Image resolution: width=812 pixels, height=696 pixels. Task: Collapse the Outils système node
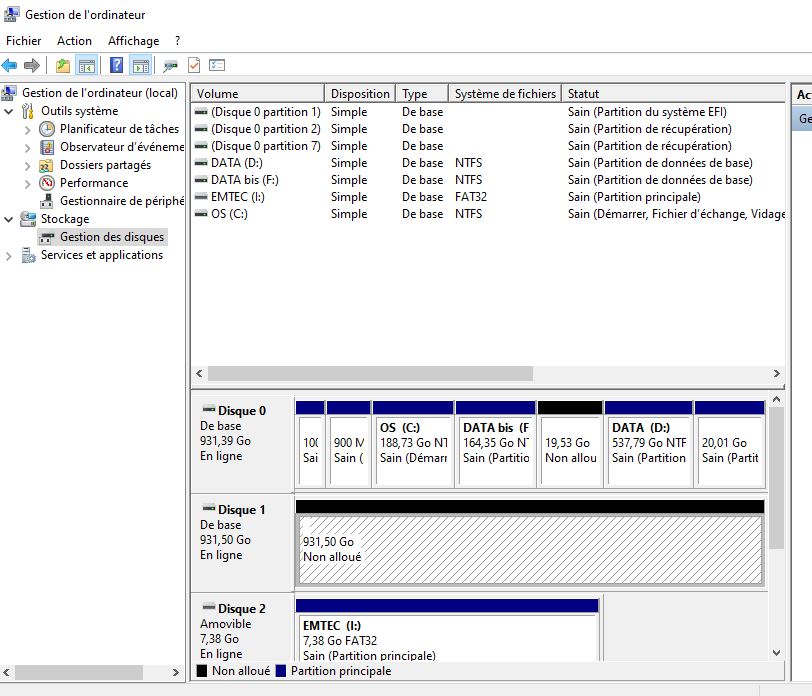point(9,111)
